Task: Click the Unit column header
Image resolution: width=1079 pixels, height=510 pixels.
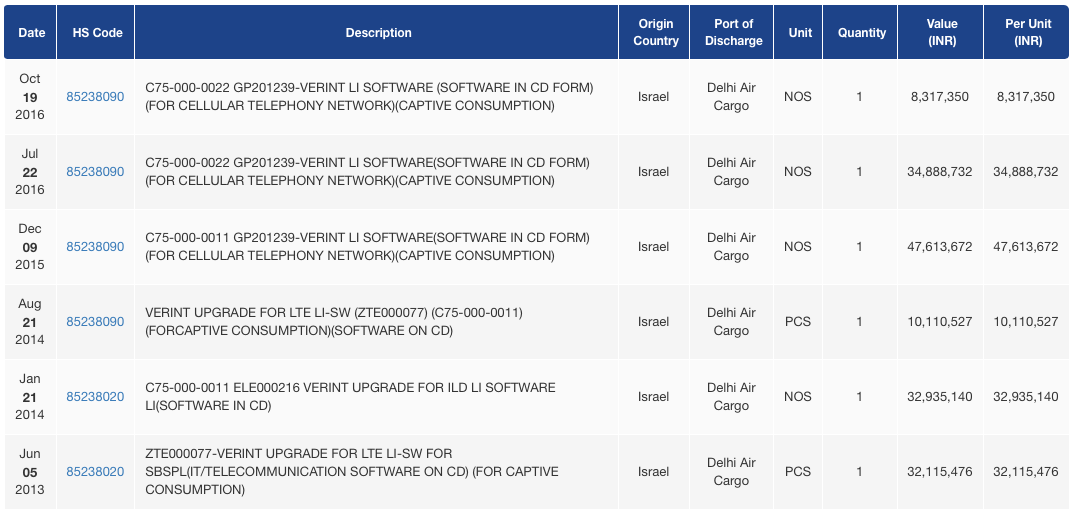Action: pyautogui.click(x=800, y=33)
